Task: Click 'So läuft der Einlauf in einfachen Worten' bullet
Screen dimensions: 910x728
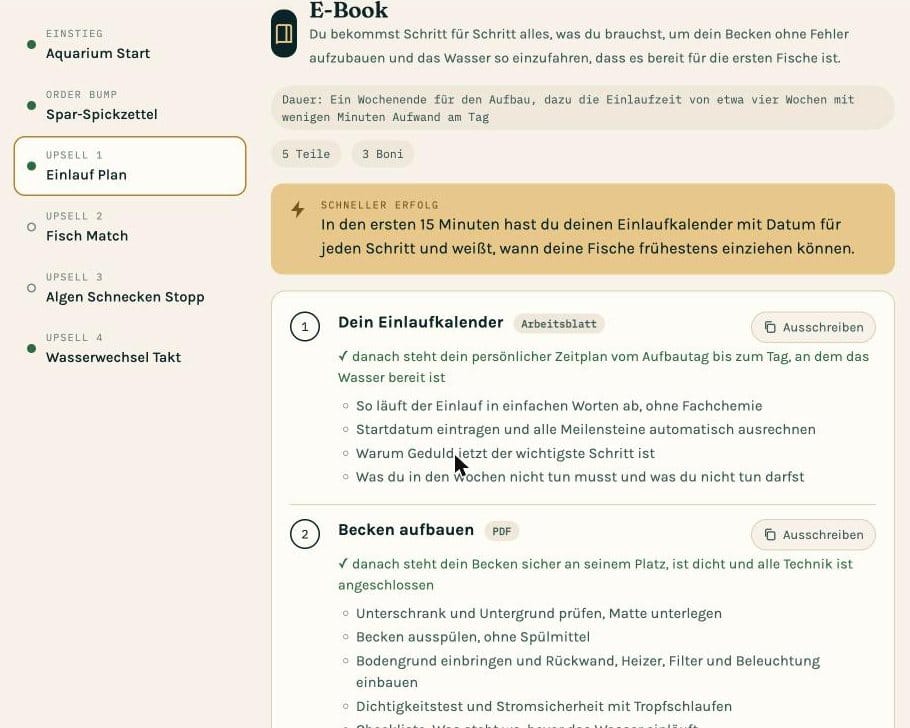Action: pyautogui.click(x=559, y=406)
